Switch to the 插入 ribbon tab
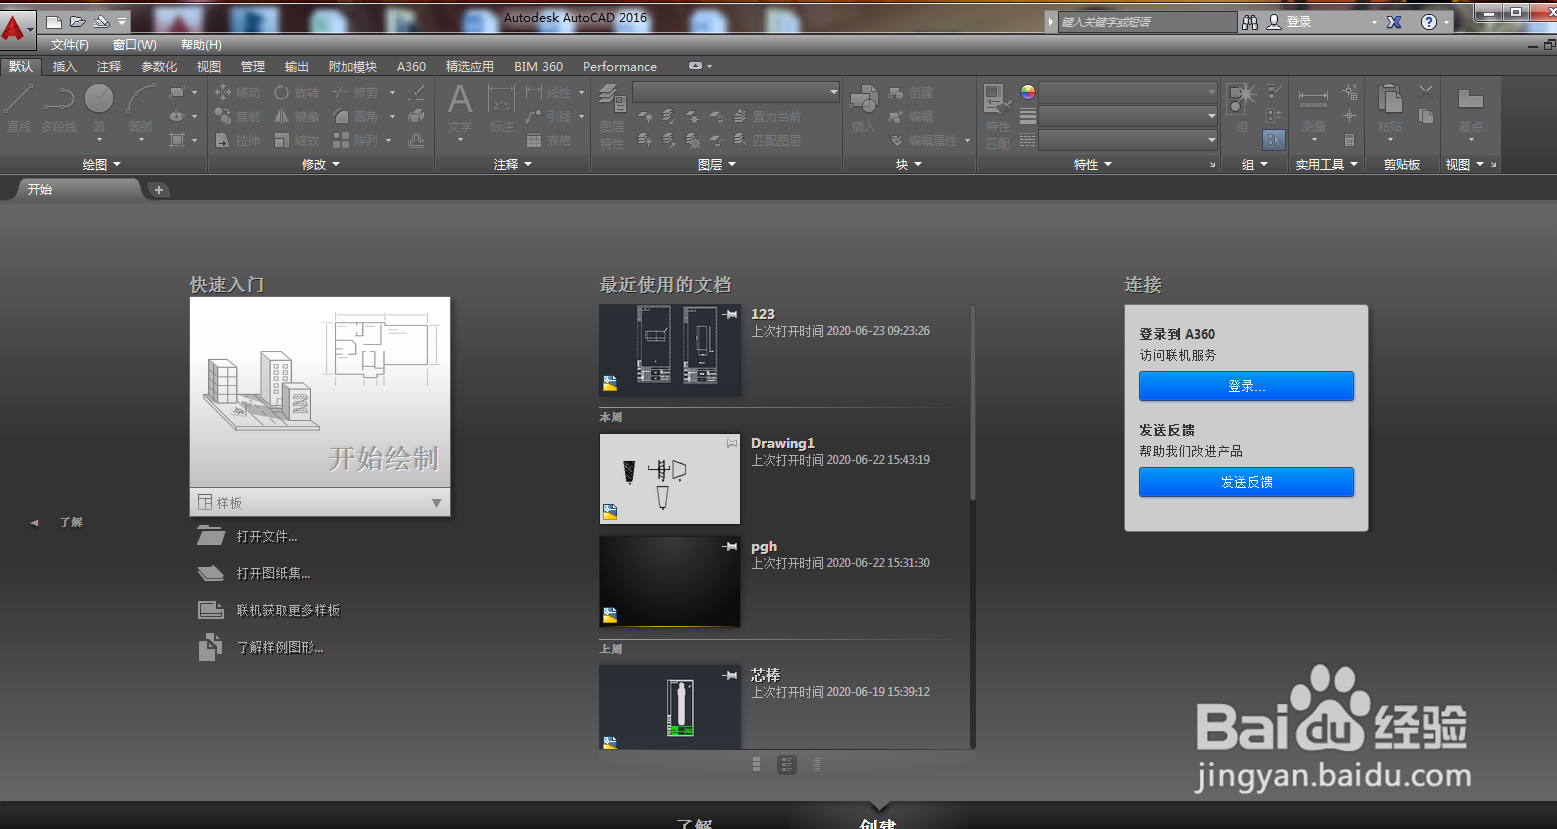 (x=64, y=67)
